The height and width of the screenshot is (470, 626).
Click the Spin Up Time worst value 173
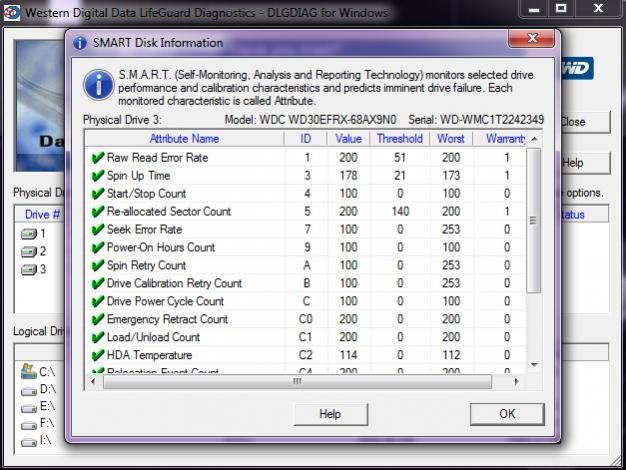451,176
